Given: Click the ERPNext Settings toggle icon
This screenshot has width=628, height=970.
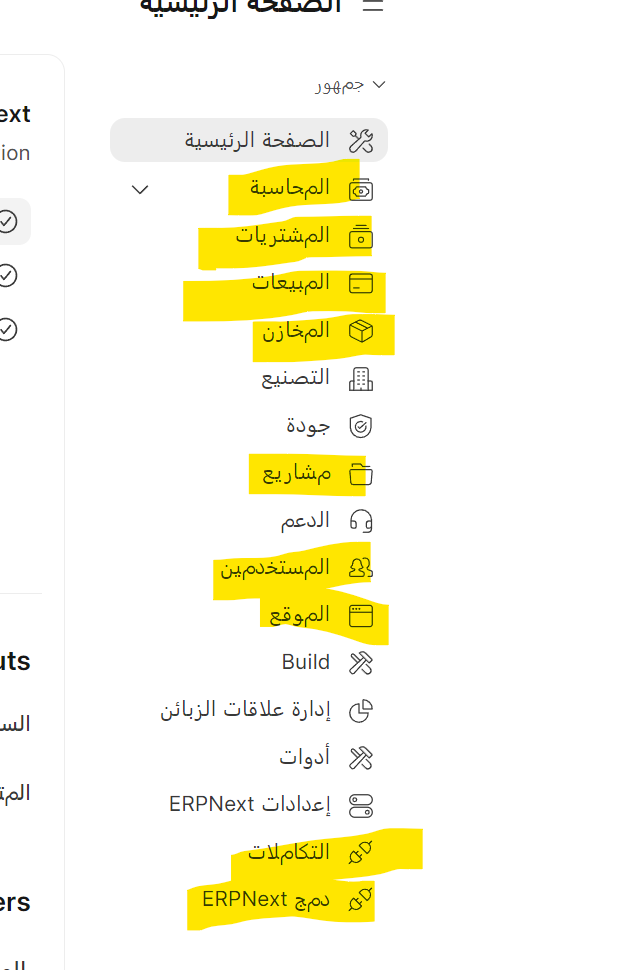Looking at the screenshot, I should tap(361, 805).
